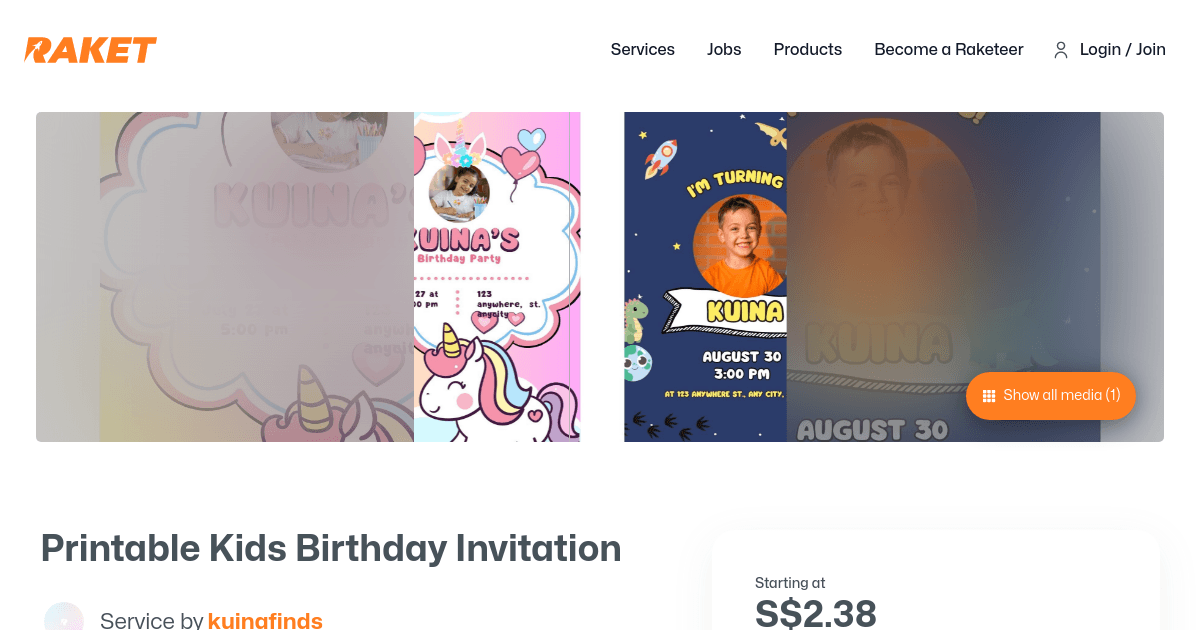Click the blurred boy photo background preview
The height and width of the screenshot is (630, 1200).
click(943, 277)
